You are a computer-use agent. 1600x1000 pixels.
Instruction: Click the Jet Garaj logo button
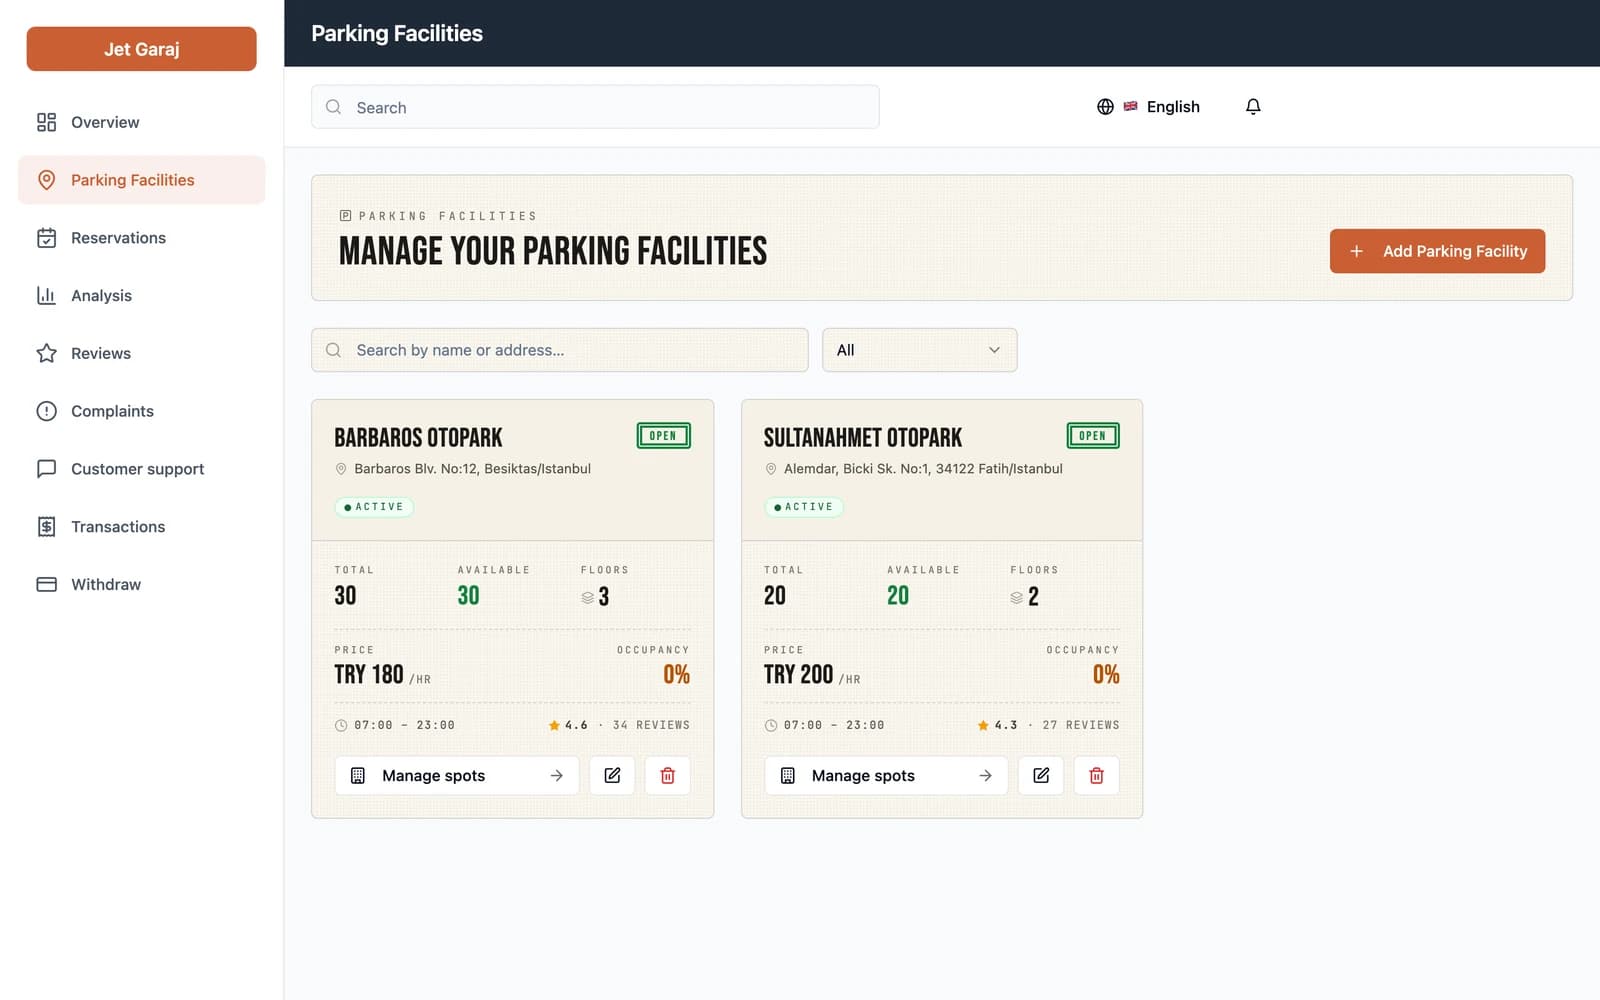(x=141, y=49)
